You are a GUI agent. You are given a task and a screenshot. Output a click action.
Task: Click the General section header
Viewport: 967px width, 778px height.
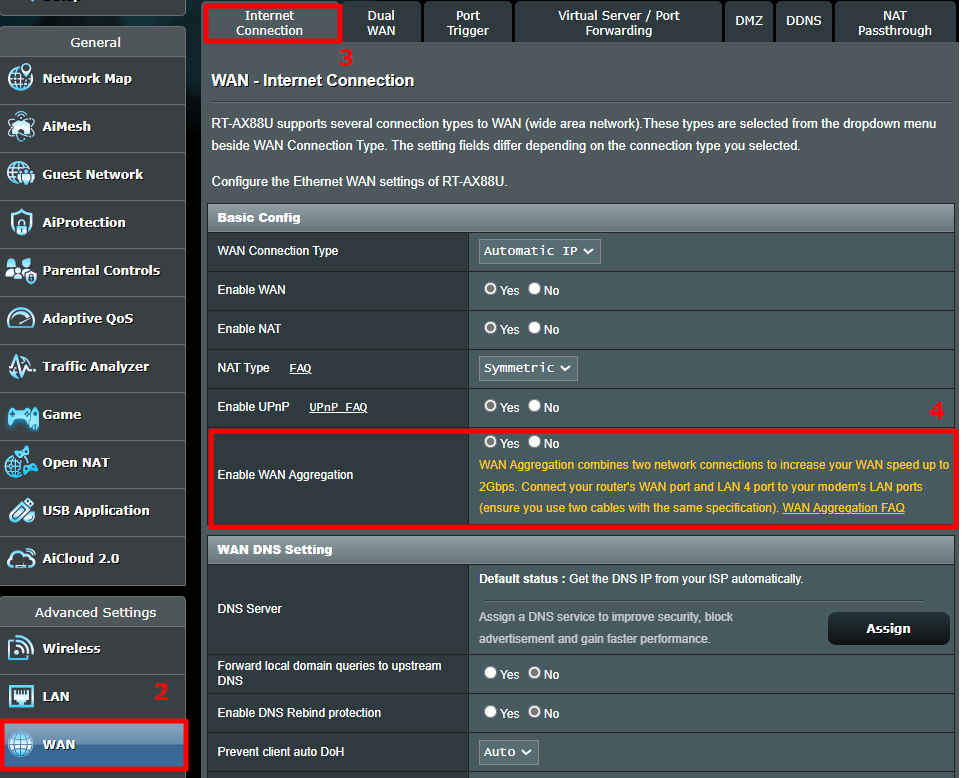coord(93,42)
